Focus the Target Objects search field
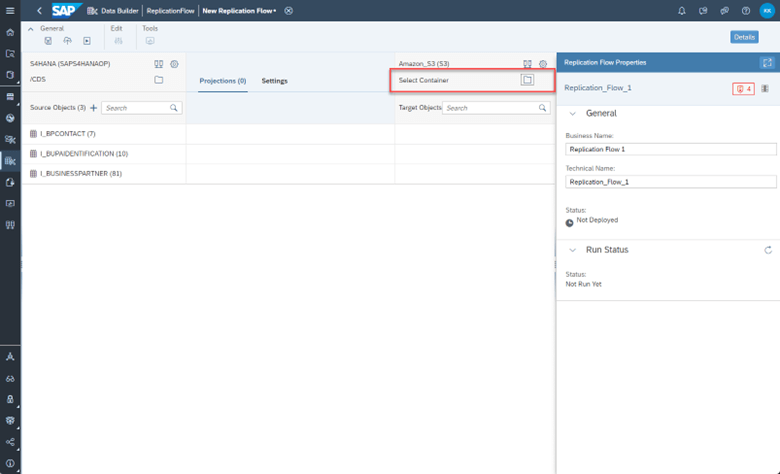This screenshot has width=780, height=474. (x=496, y=108)
